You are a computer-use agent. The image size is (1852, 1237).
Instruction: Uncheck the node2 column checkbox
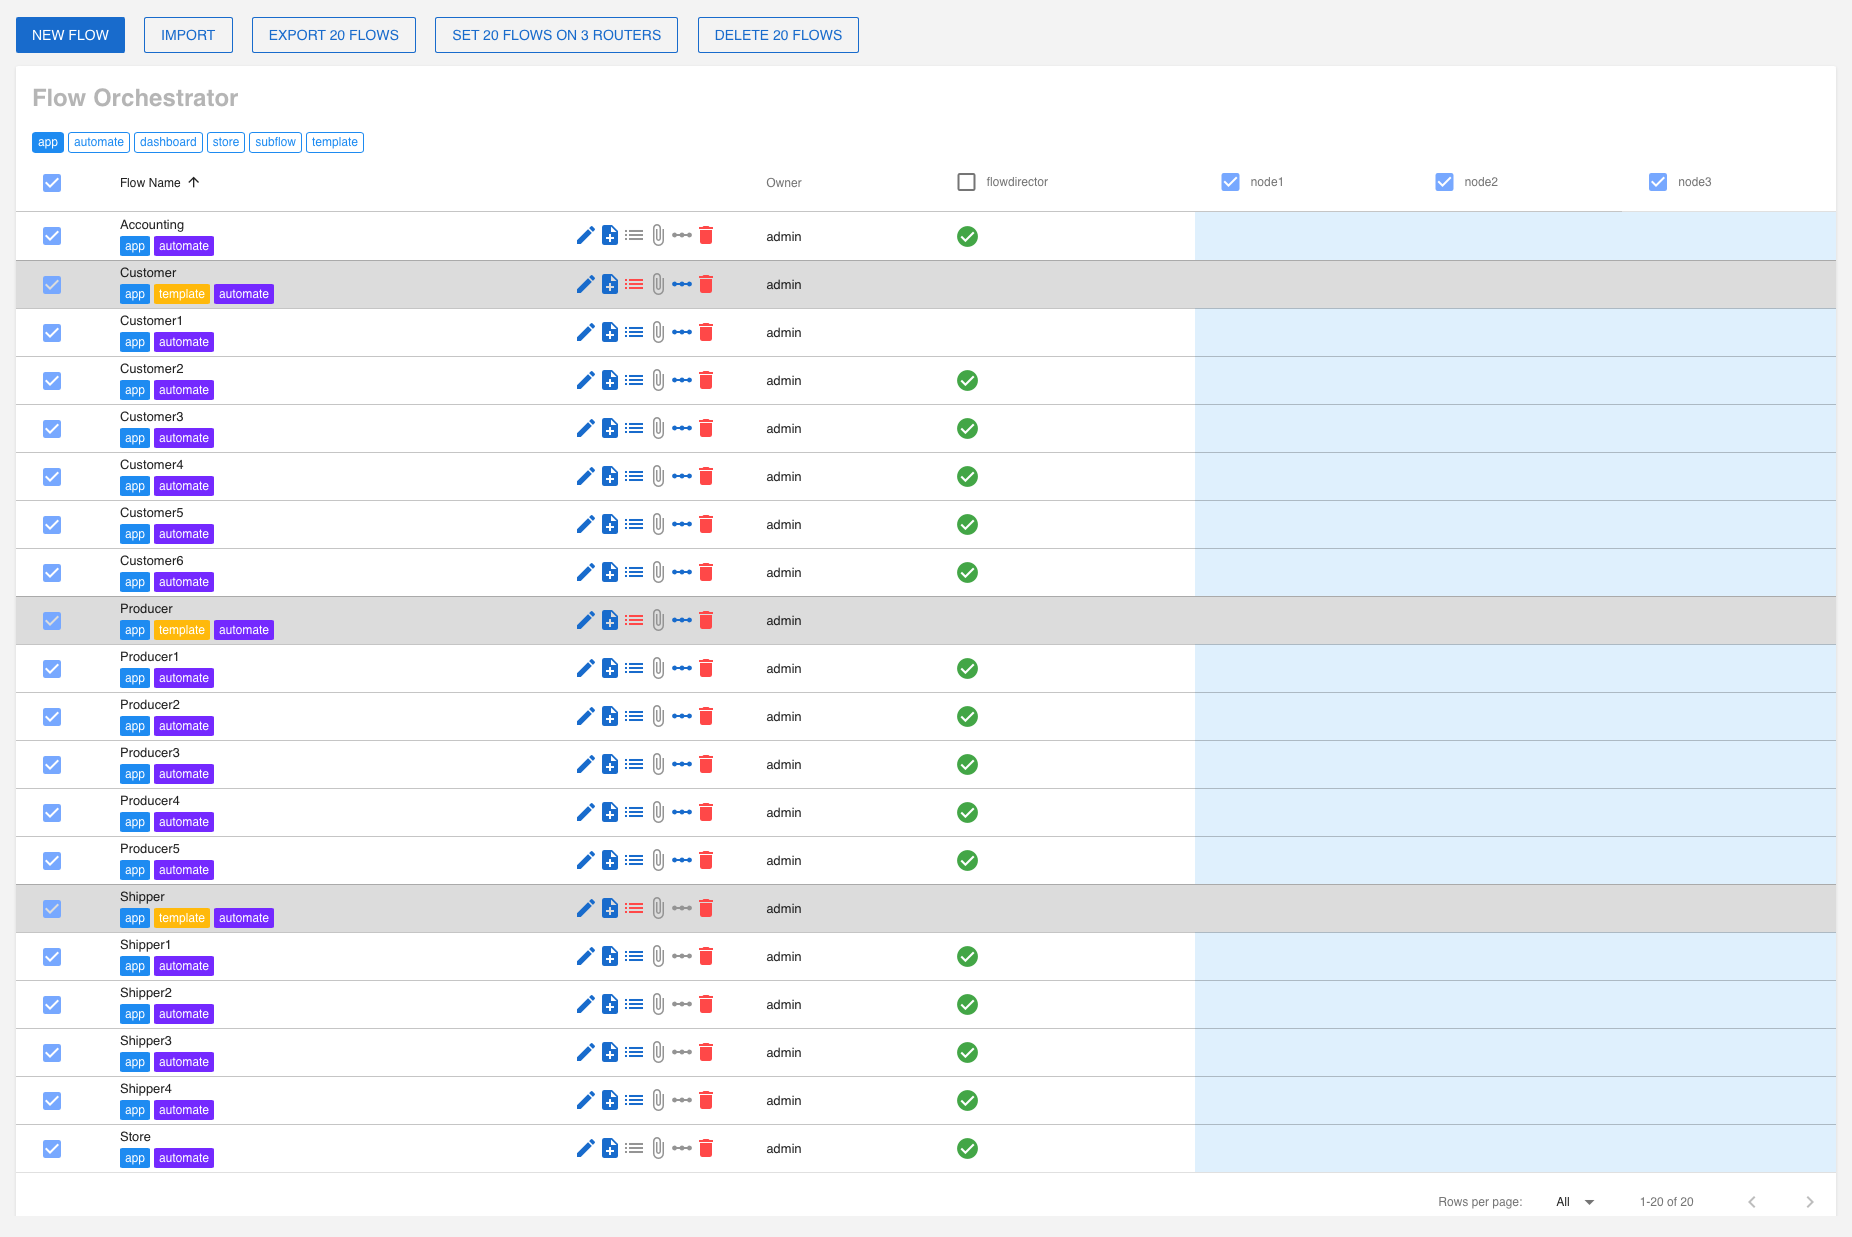pyautogui.click(x=1444, y=182)
